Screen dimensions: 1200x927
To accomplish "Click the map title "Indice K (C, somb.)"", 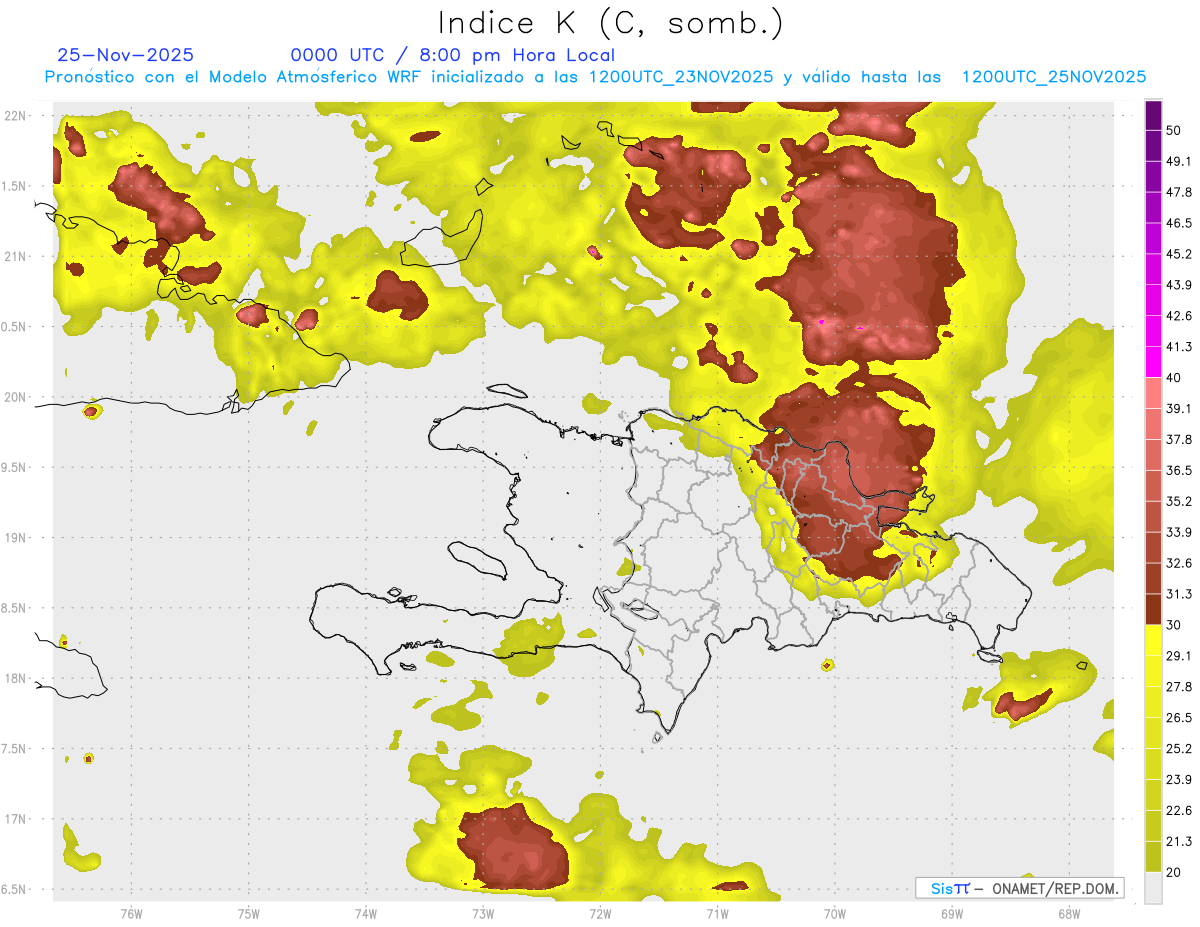I will tap(610, 23).
